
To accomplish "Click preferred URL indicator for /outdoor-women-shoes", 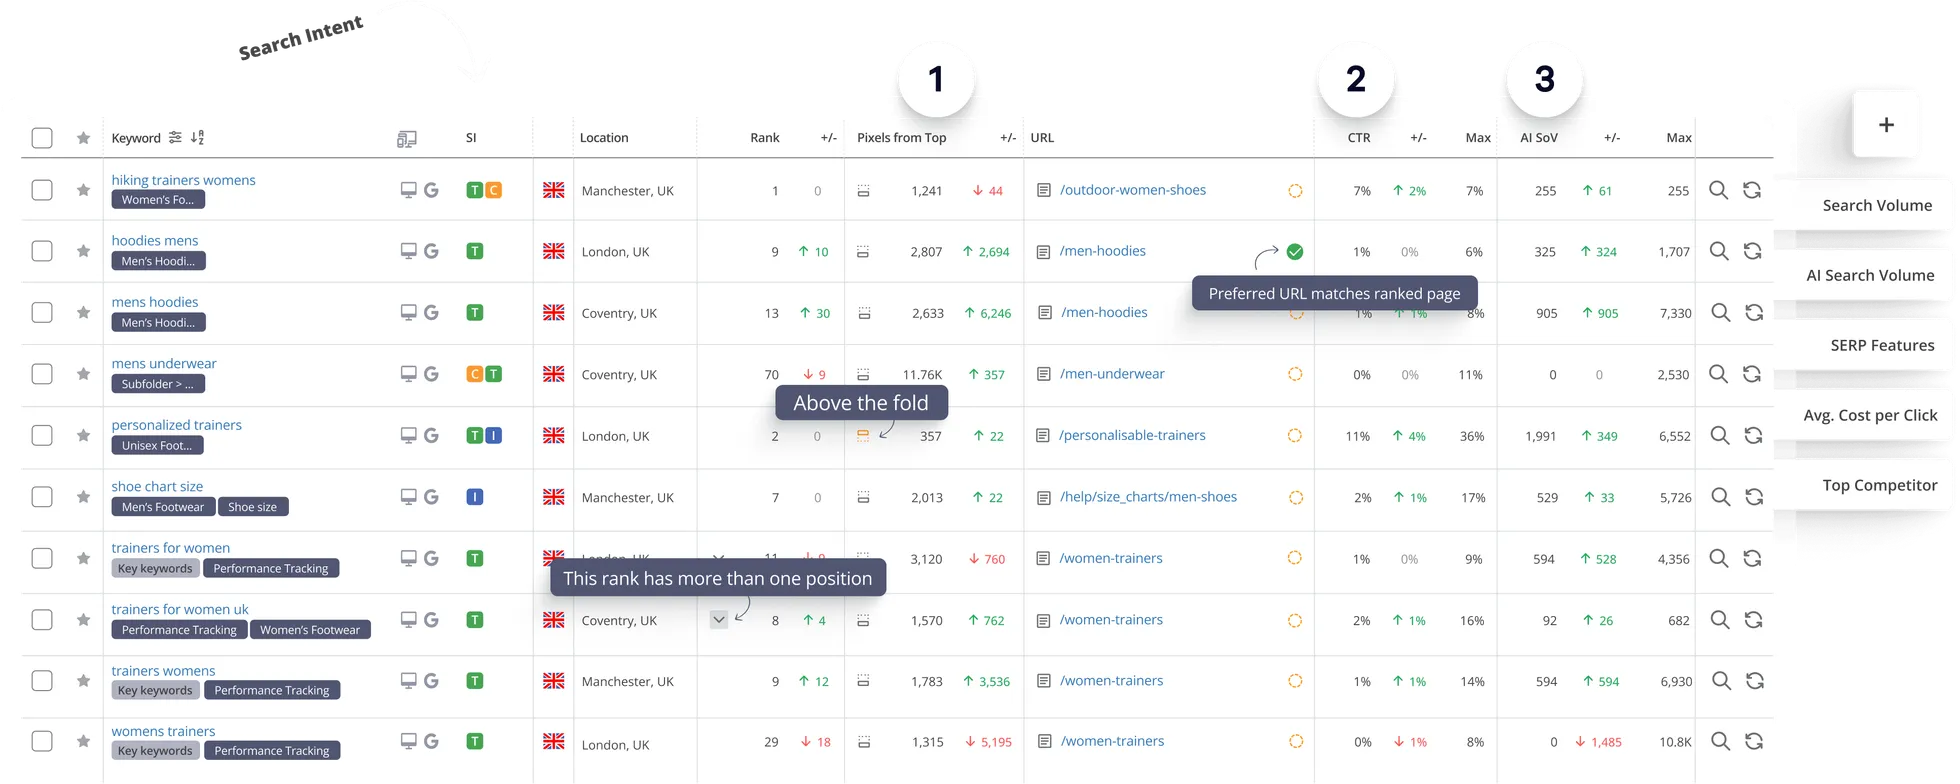I will (x=1295, y=190).
